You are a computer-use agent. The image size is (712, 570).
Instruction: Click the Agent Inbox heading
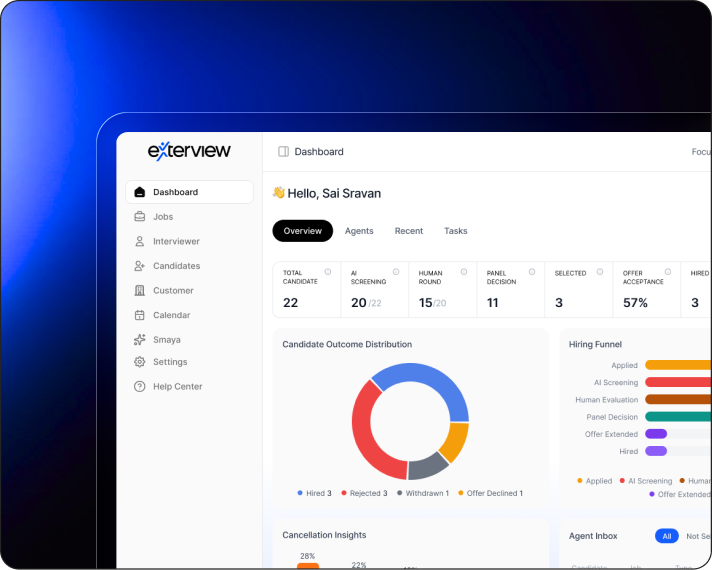(593, 536)
